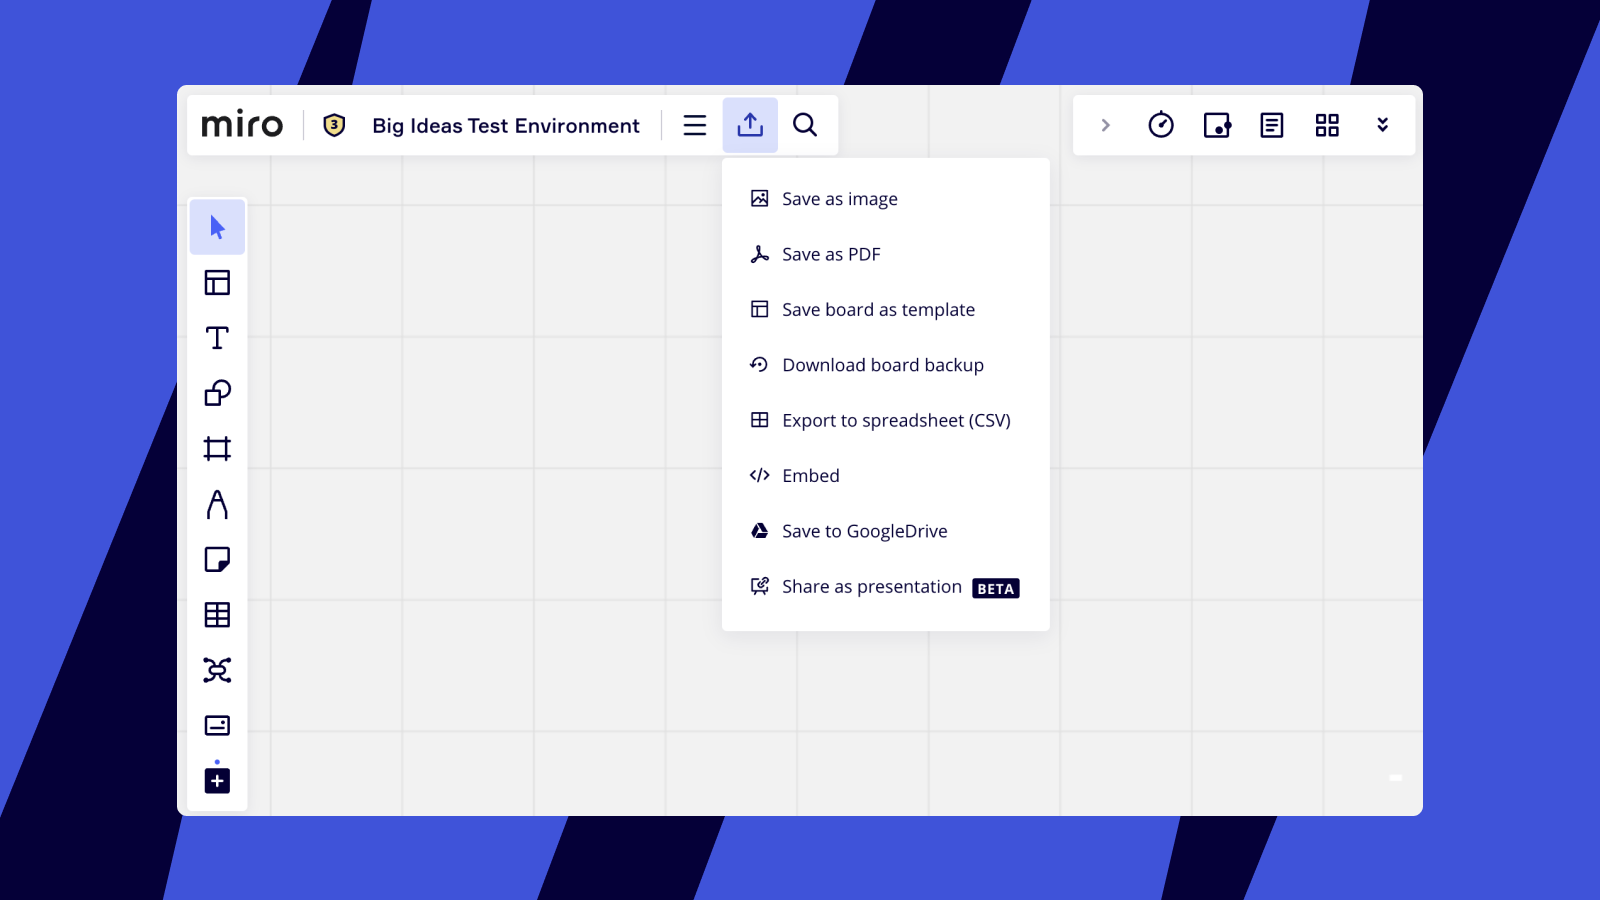The width and height of the screenshot is (1600, 900).
Task: Choose Share as presentation BETA
Action: (871, 587)
